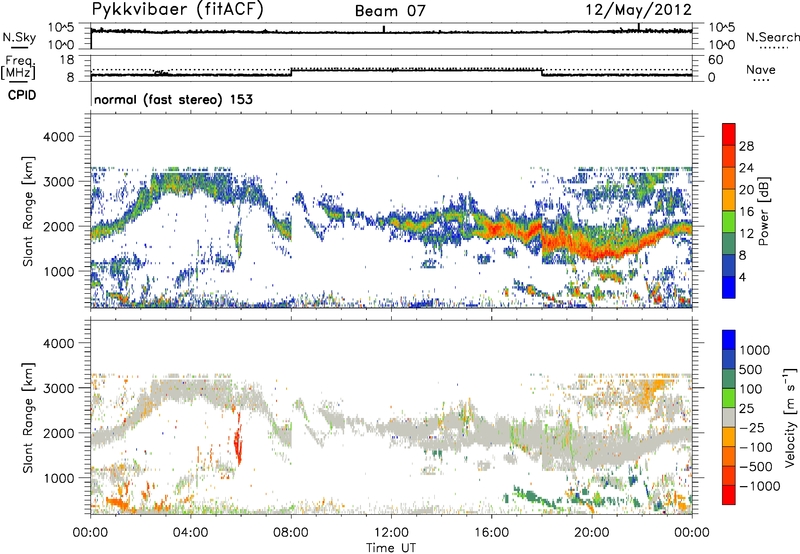Click the "Slant Range [km]" label of the velocity panel
This screenshot has height=554, width=800.
click(x=28, y=417)
